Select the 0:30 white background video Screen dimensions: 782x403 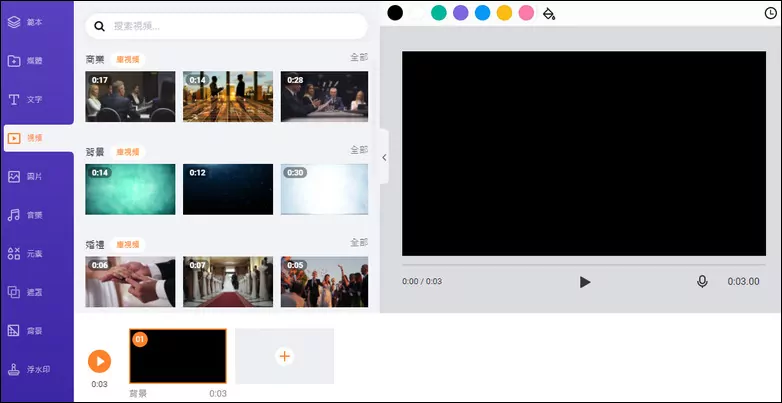coord(324,190)
